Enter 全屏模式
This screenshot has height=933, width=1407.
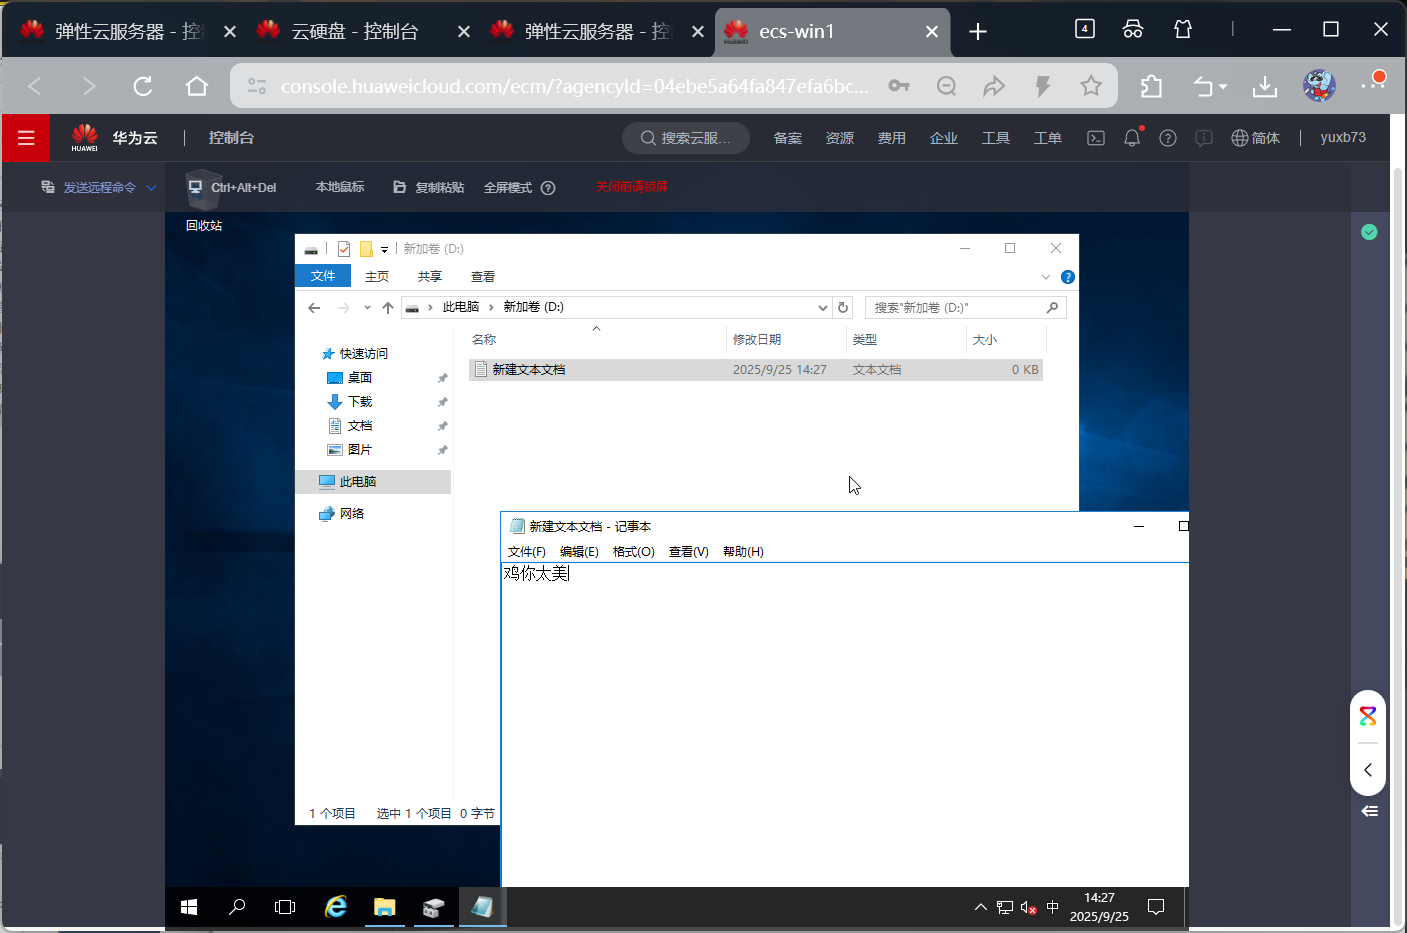(508, 187)
